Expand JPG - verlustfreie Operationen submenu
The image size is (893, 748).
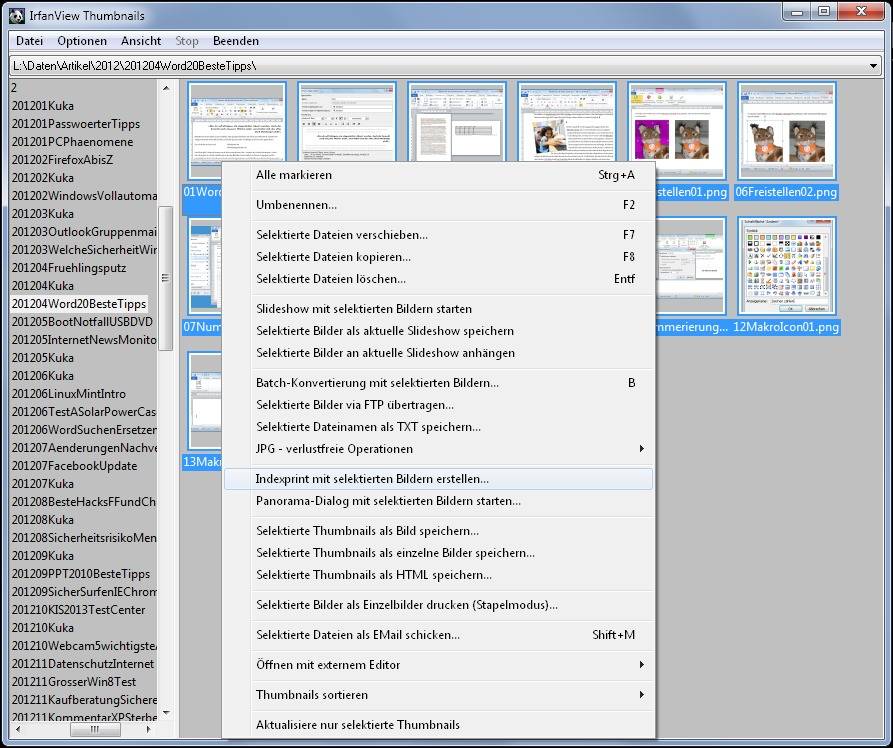pyautogui.click(x=439, y=449)
